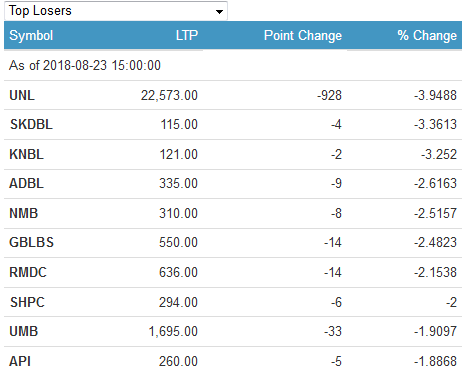The width and height of the screenshot is (469, 375).
Task: Select the NMB symbol link
Action: click(x=23, y=213)
